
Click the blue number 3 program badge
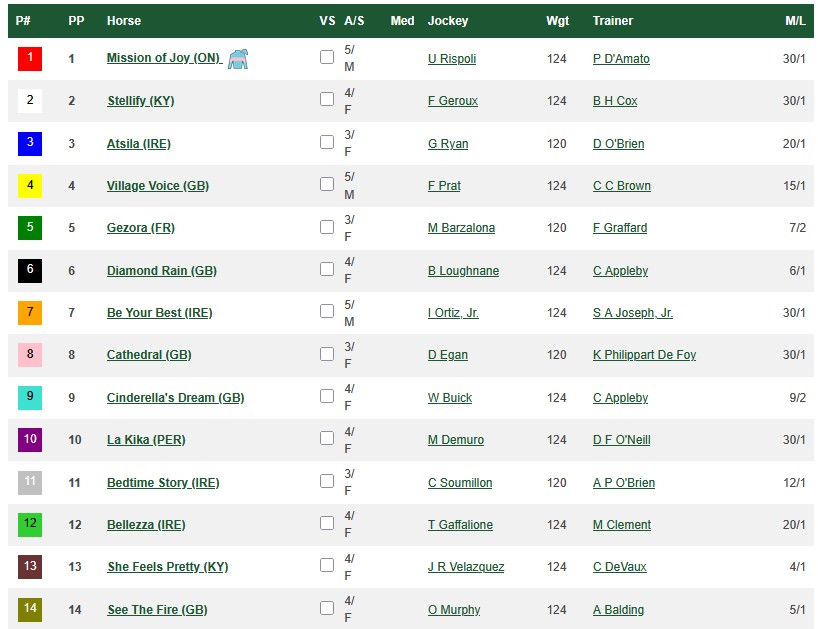point(30,143)
